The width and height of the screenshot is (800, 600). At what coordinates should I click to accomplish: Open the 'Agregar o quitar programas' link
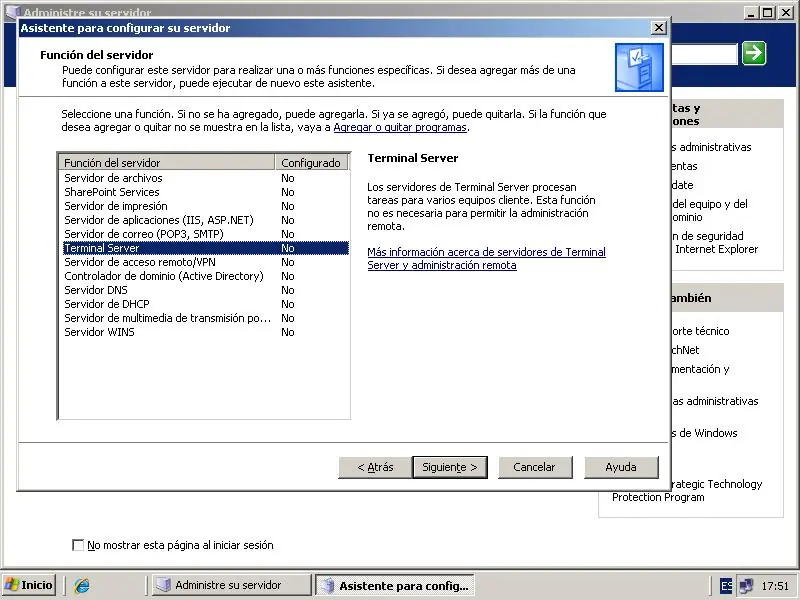(x=400, y=127)
